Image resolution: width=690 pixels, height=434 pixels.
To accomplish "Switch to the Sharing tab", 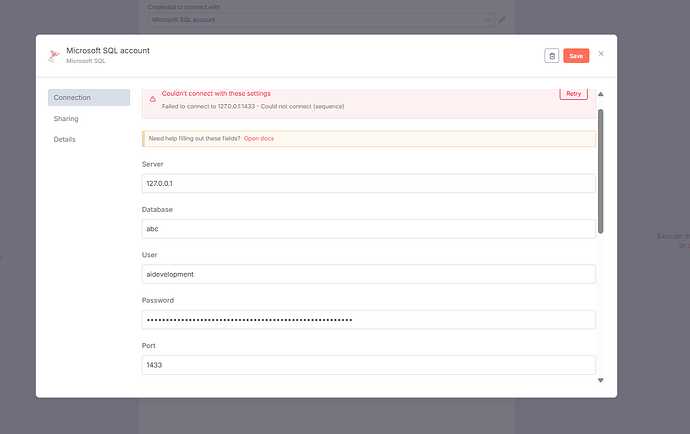I will pyautogui.click(x=66, y=118).
